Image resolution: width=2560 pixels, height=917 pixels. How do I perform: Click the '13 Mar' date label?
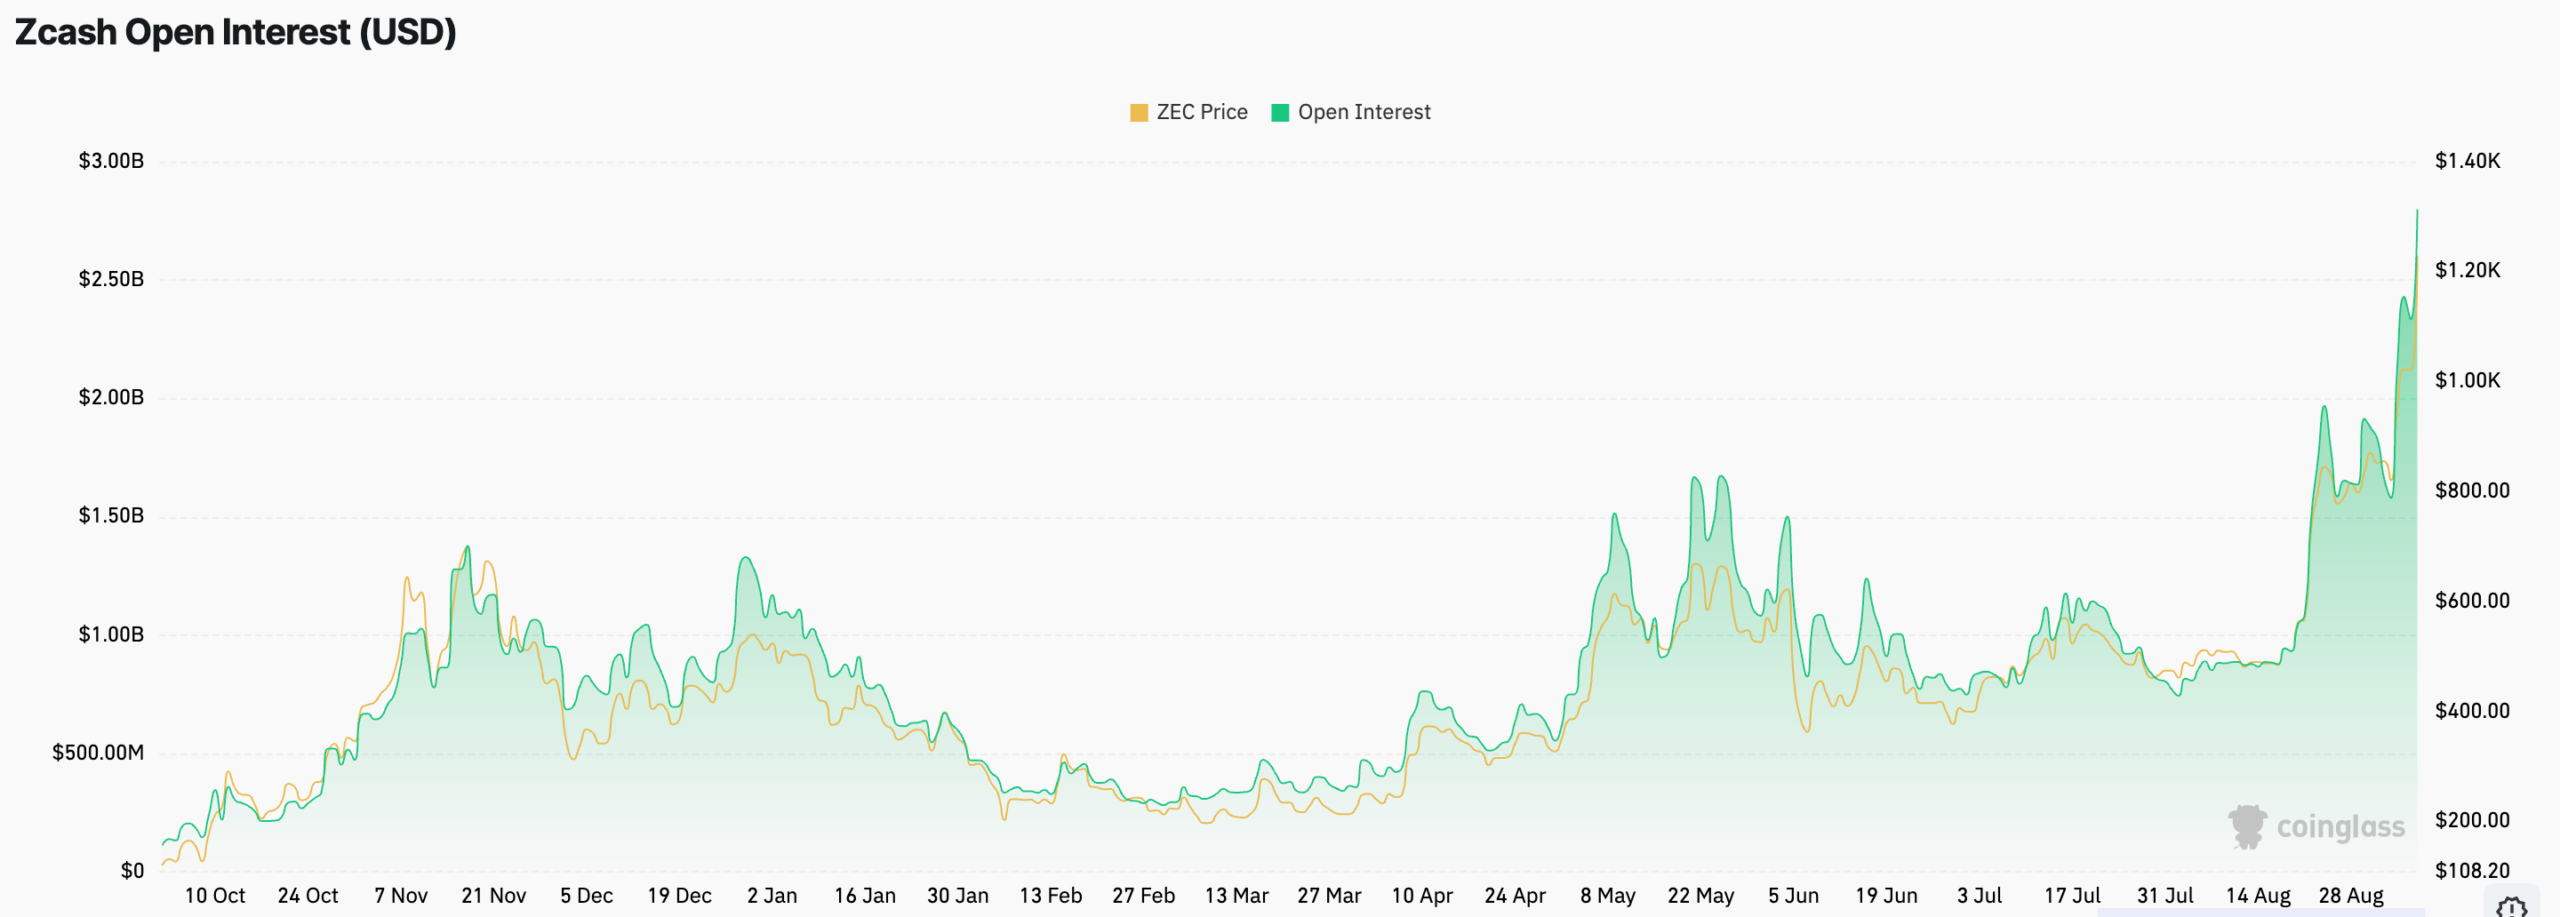[1237, 896]
